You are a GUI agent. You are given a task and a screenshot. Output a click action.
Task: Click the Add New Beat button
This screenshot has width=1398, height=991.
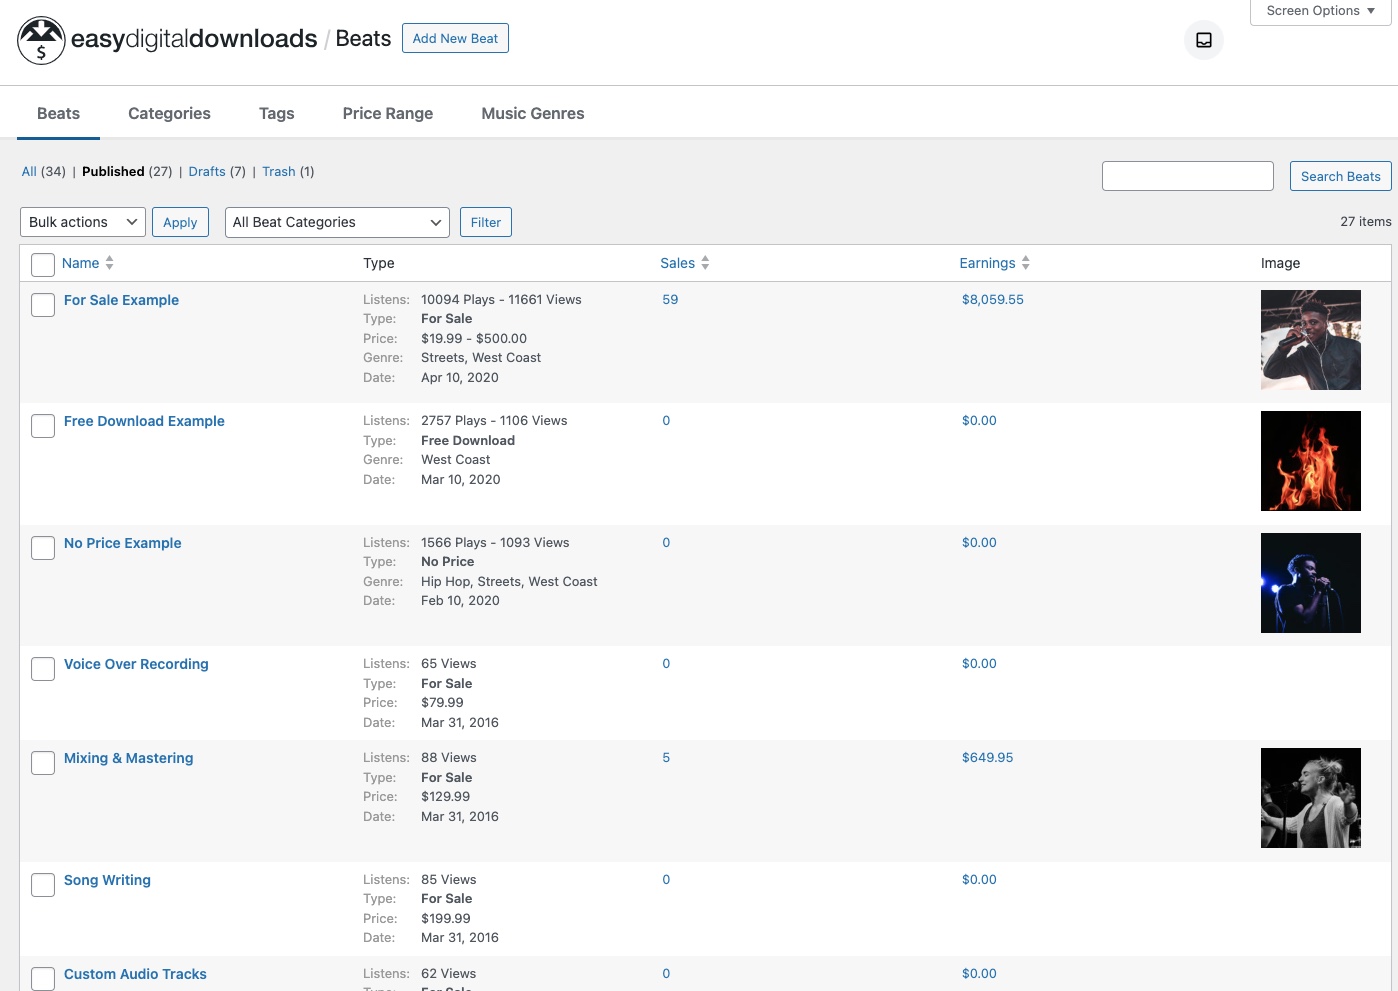[455, 38]
